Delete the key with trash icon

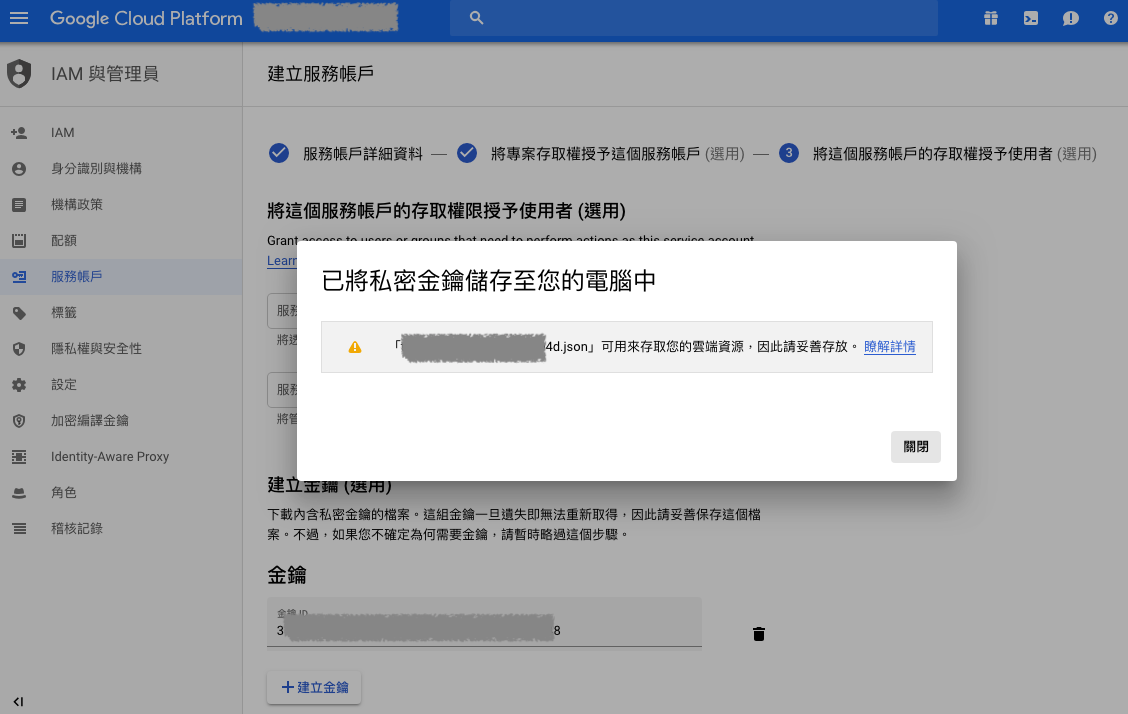pos(759,633)
